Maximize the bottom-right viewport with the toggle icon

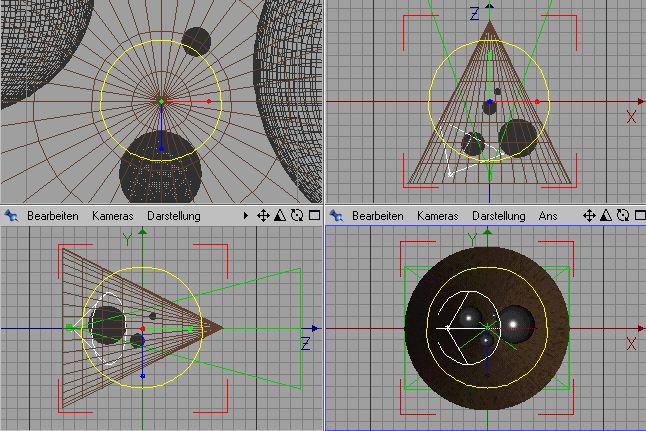tap(639, 215)
